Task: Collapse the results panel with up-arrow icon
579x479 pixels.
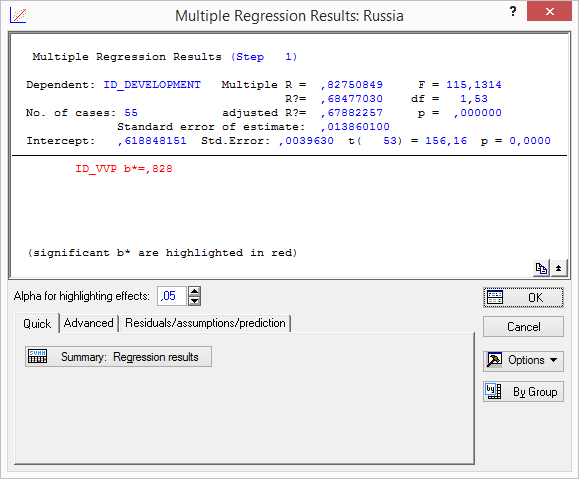Action: pos(558,268)
